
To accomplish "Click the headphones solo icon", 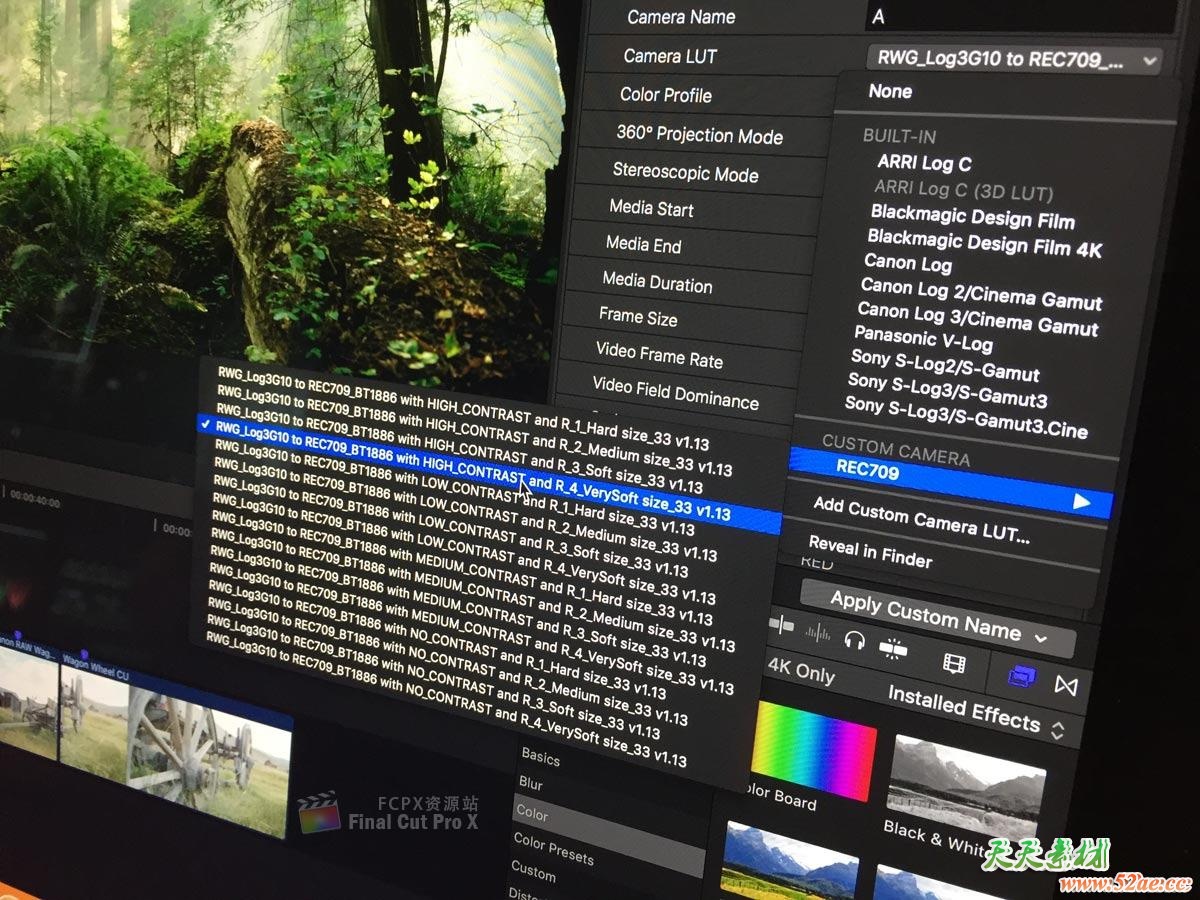I will click(x=854, y=639).
